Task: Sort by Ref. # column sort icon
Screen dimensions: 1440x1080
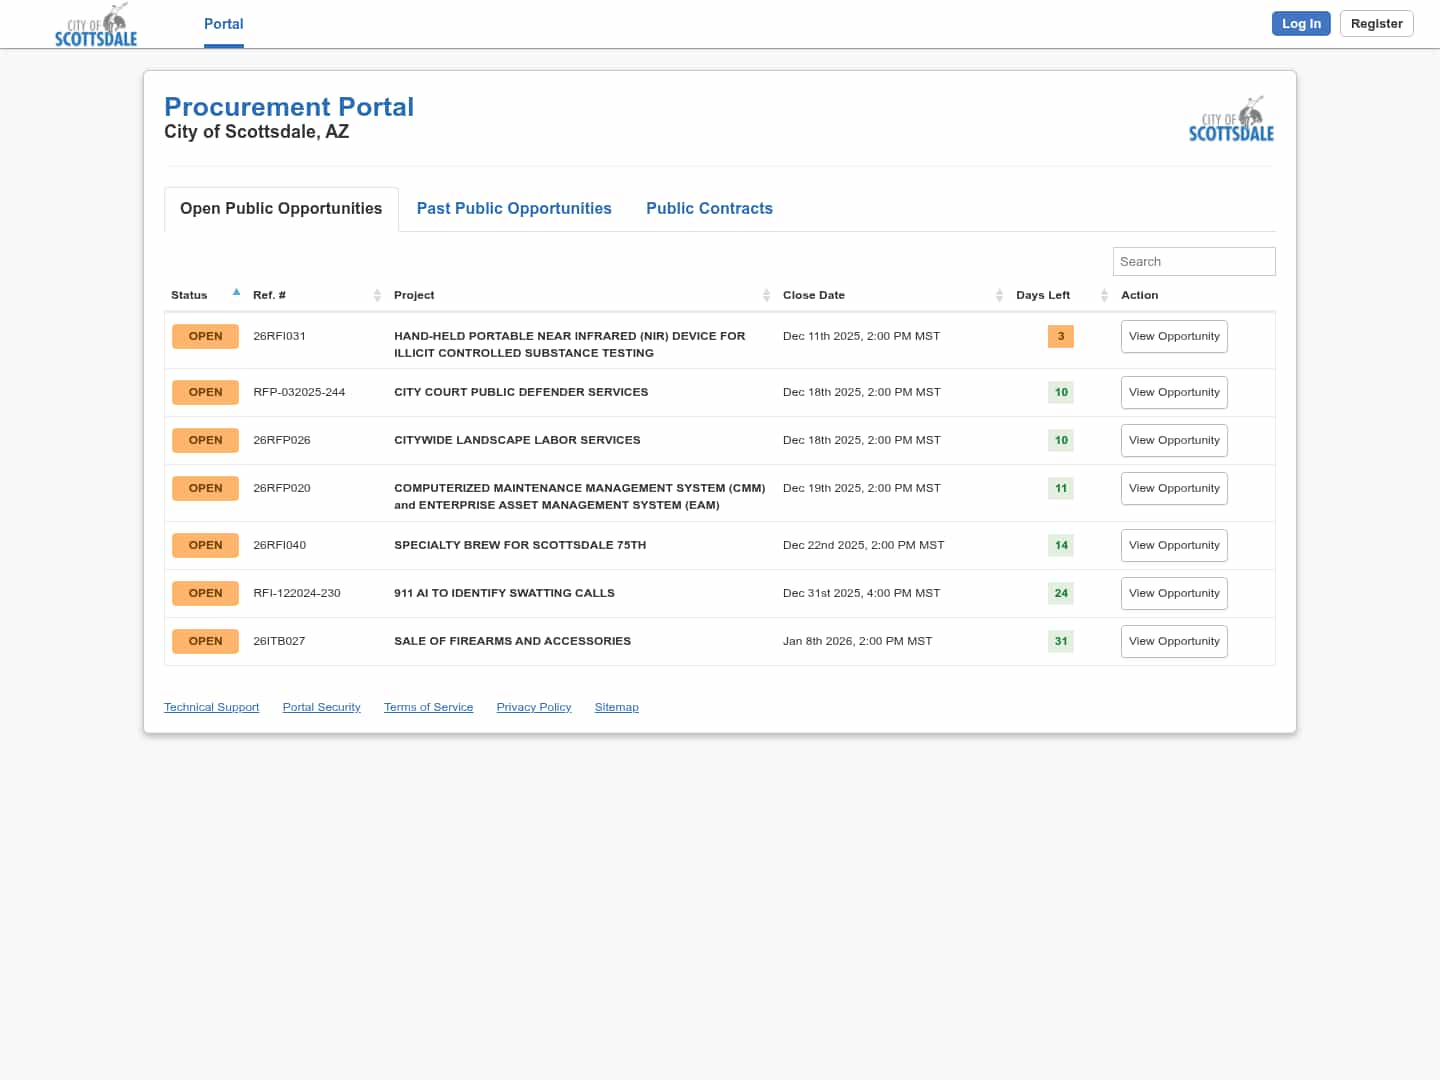Action: pyautogui.click(x=377, y=295)
